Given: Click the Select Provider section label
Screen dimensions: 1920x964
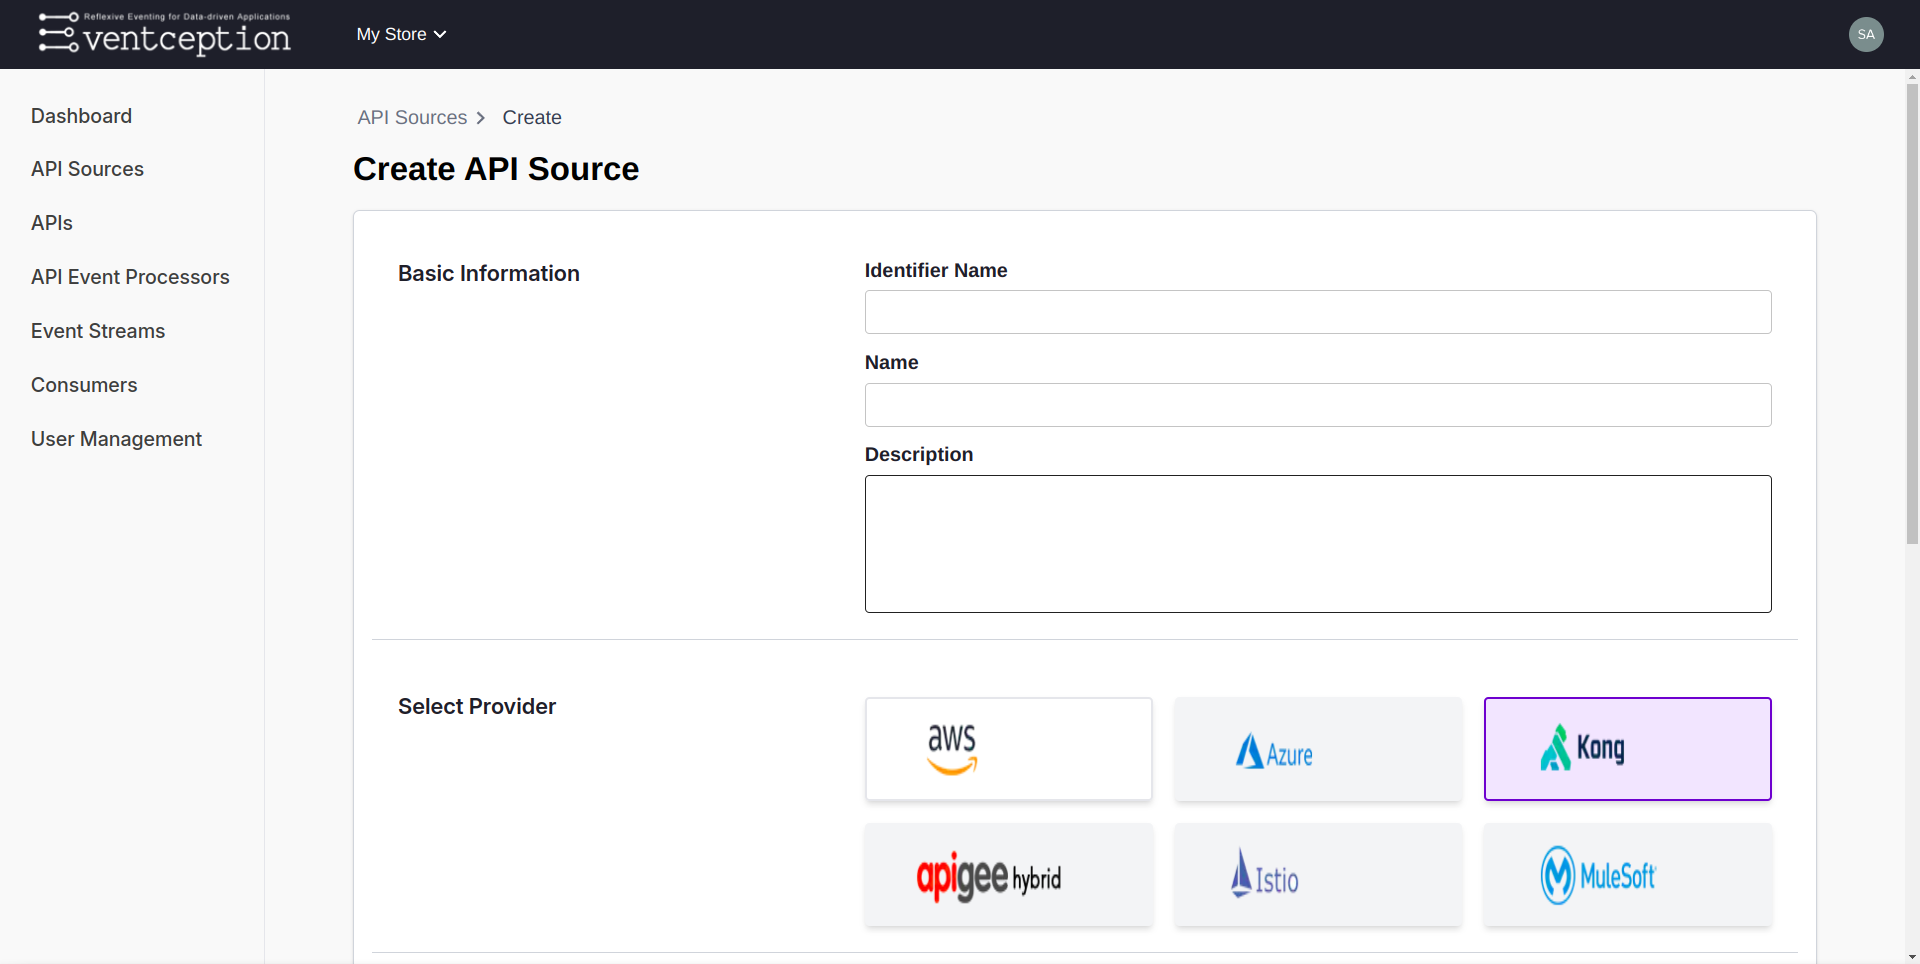Looking at the screenshot, I should (x=477, y=707).
